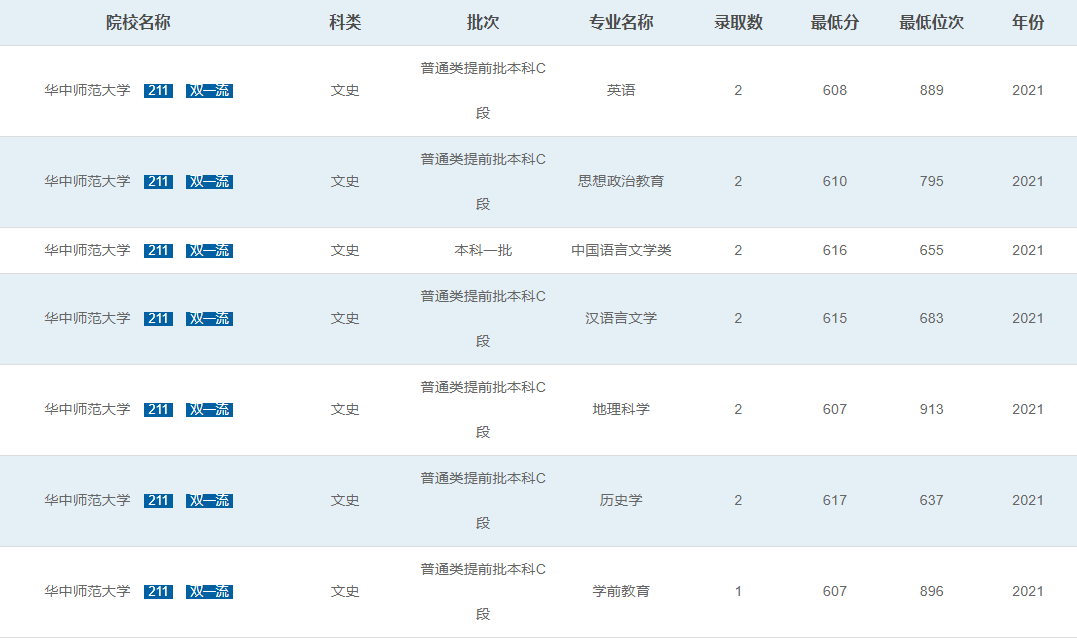Click 华中师范大学 in the 地理科学 row

(87, 409)
